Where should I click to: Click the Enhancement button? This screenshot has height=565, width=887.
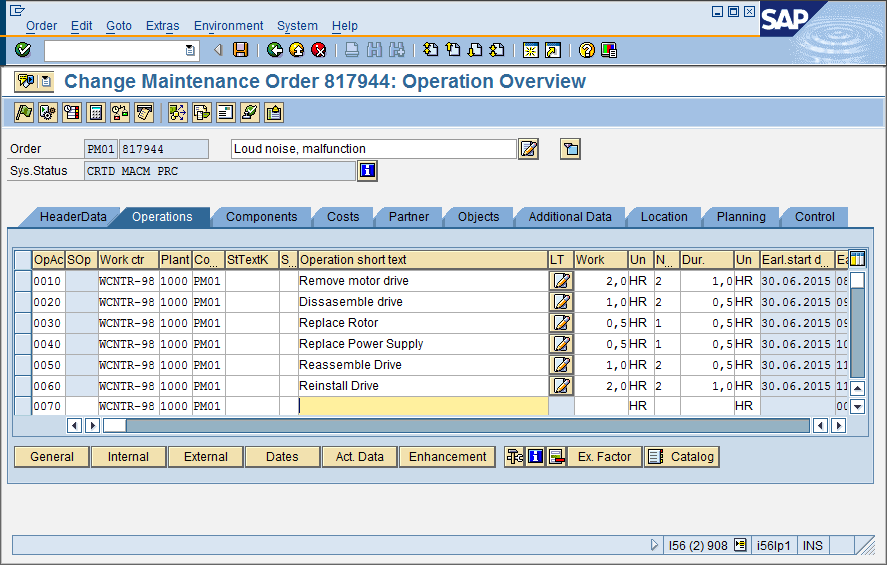click(447, 457)
